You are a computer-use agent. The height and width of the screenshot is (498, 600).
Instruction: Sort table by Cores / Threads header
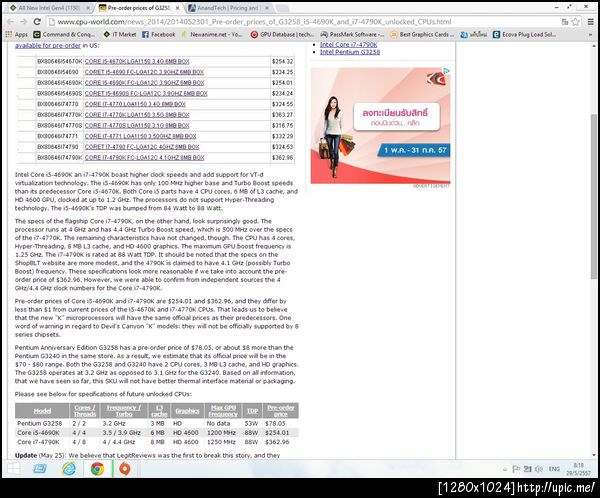pyautogui.click(x=85, y=411)
